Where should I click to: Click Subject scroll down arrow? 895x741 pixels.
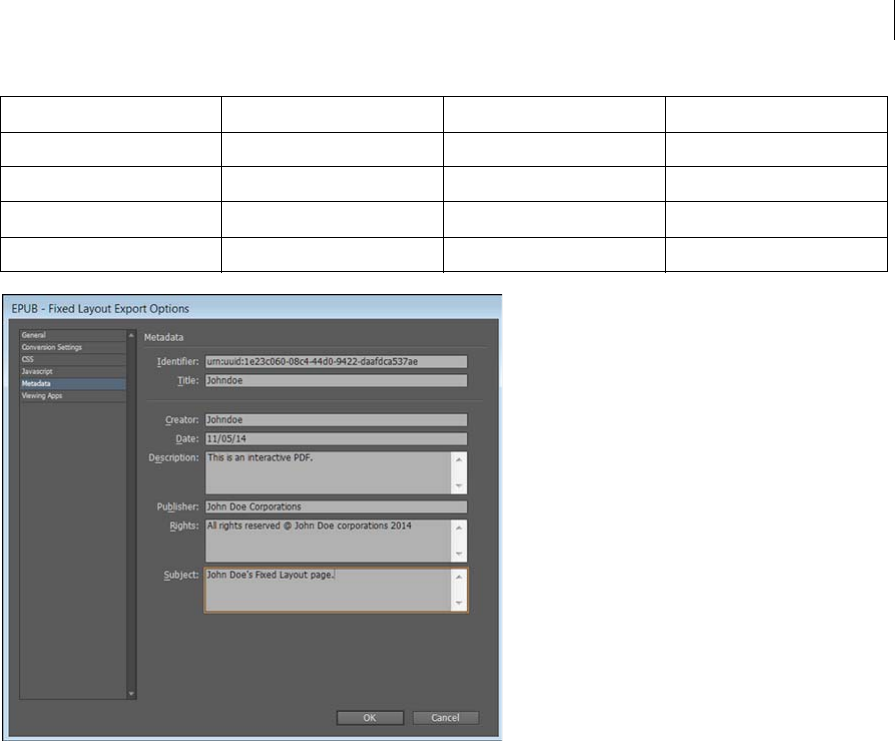(459, 603)
